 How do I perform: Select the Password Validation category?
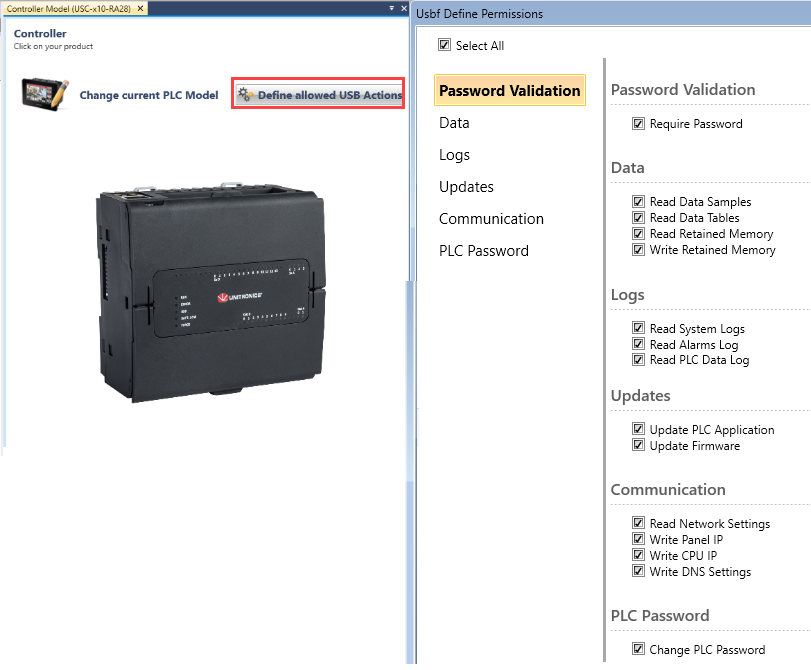[x=509, y=90]
